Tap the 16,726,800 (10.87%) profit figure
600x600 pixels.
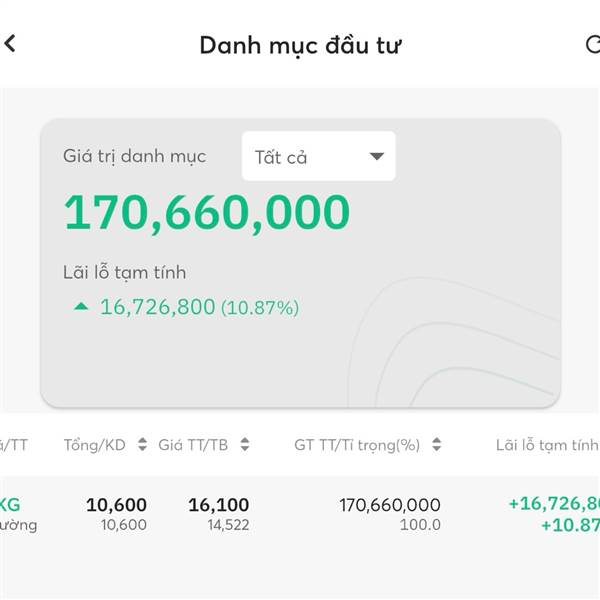point(199,307)
